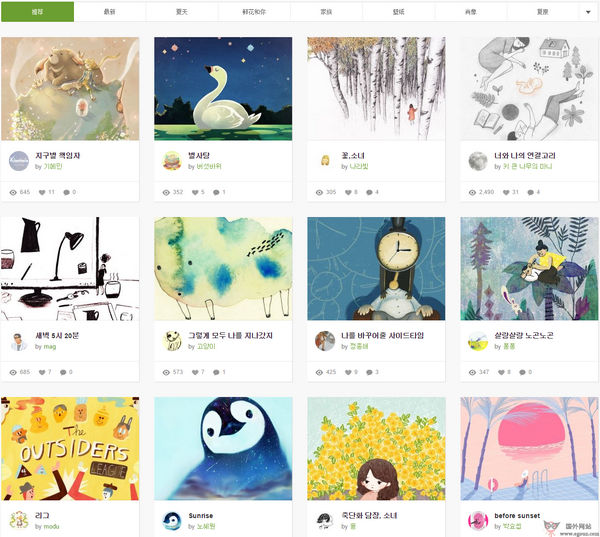Click the heart icon on the swan card

coord(195,192)
